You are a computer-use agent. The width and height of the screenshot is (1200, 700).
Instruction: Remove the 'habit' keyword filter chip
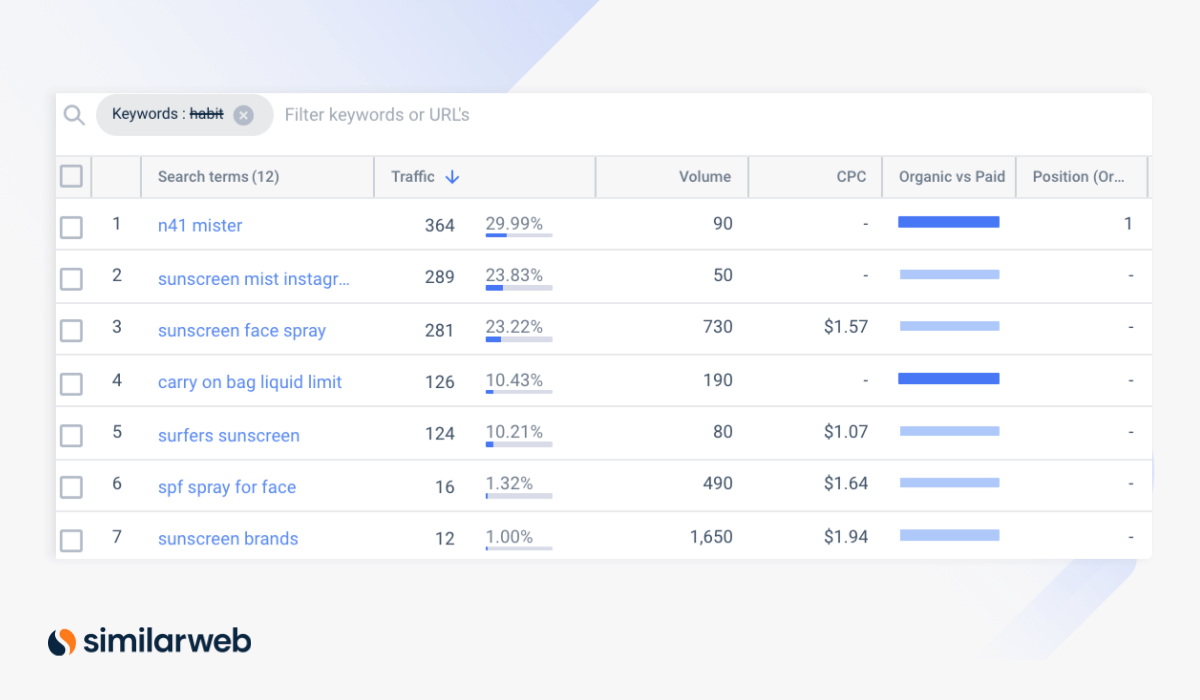pos(243,115)
